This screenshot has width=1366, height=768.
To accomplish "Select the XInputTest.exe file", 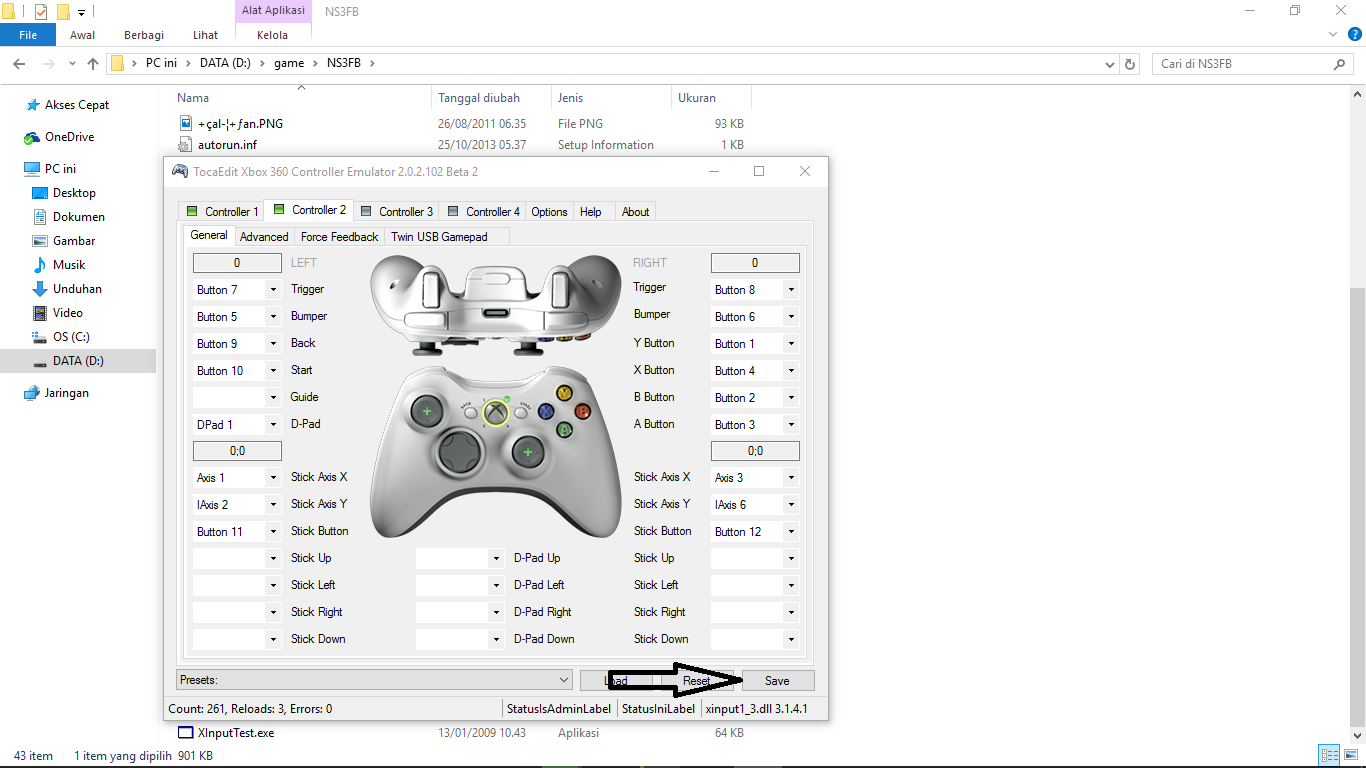I will (236, 733).
